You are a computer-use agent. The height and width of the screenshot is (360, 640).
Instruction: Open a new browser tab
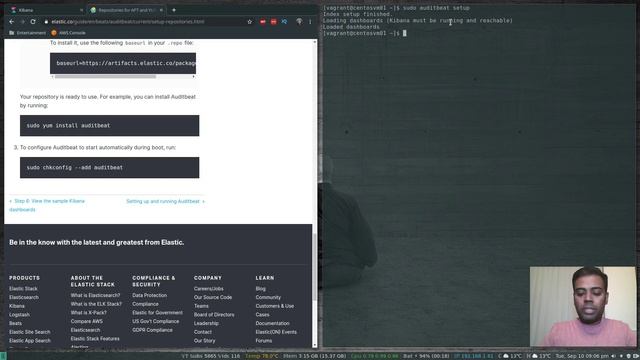pyautogui.click(x=174, y=10)
